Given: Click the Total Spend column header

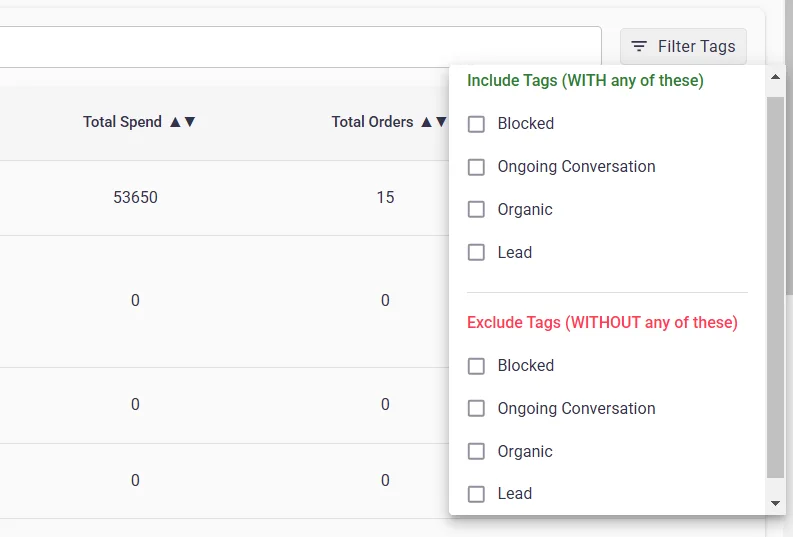Looking at the screenshot, I should (122, 122).
